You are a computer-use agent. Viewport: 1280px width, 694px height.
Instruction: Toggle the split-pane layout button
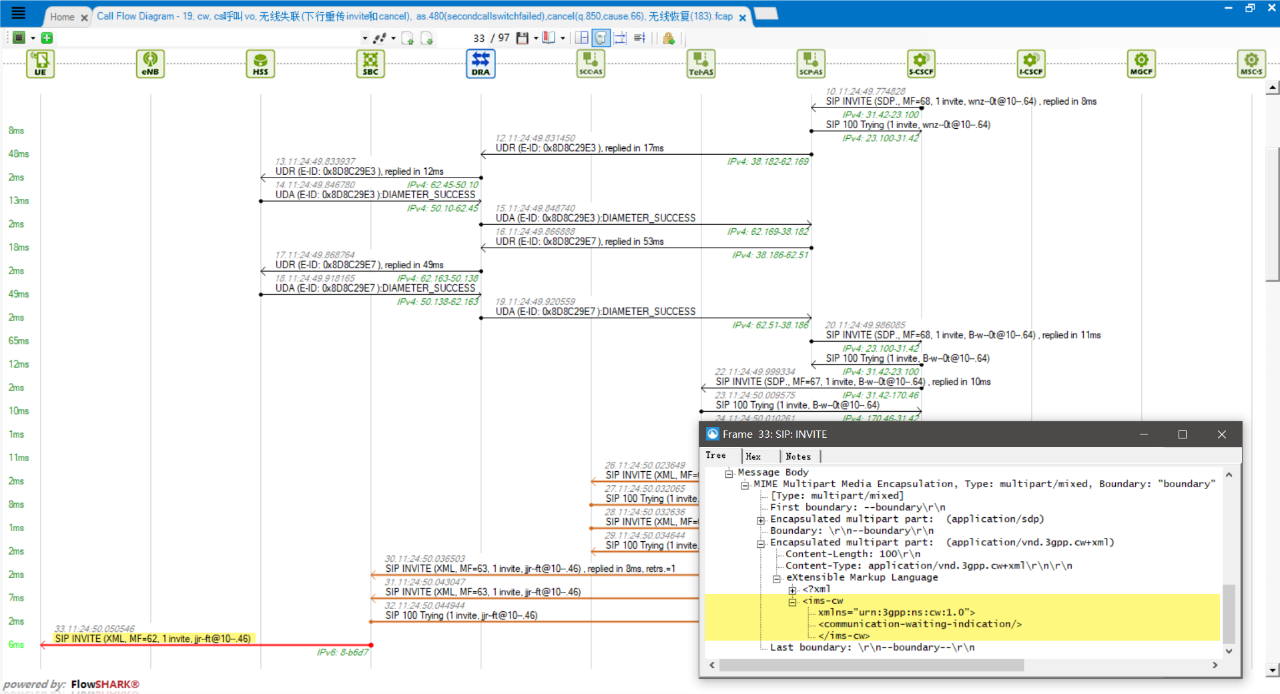coord(582,38)
